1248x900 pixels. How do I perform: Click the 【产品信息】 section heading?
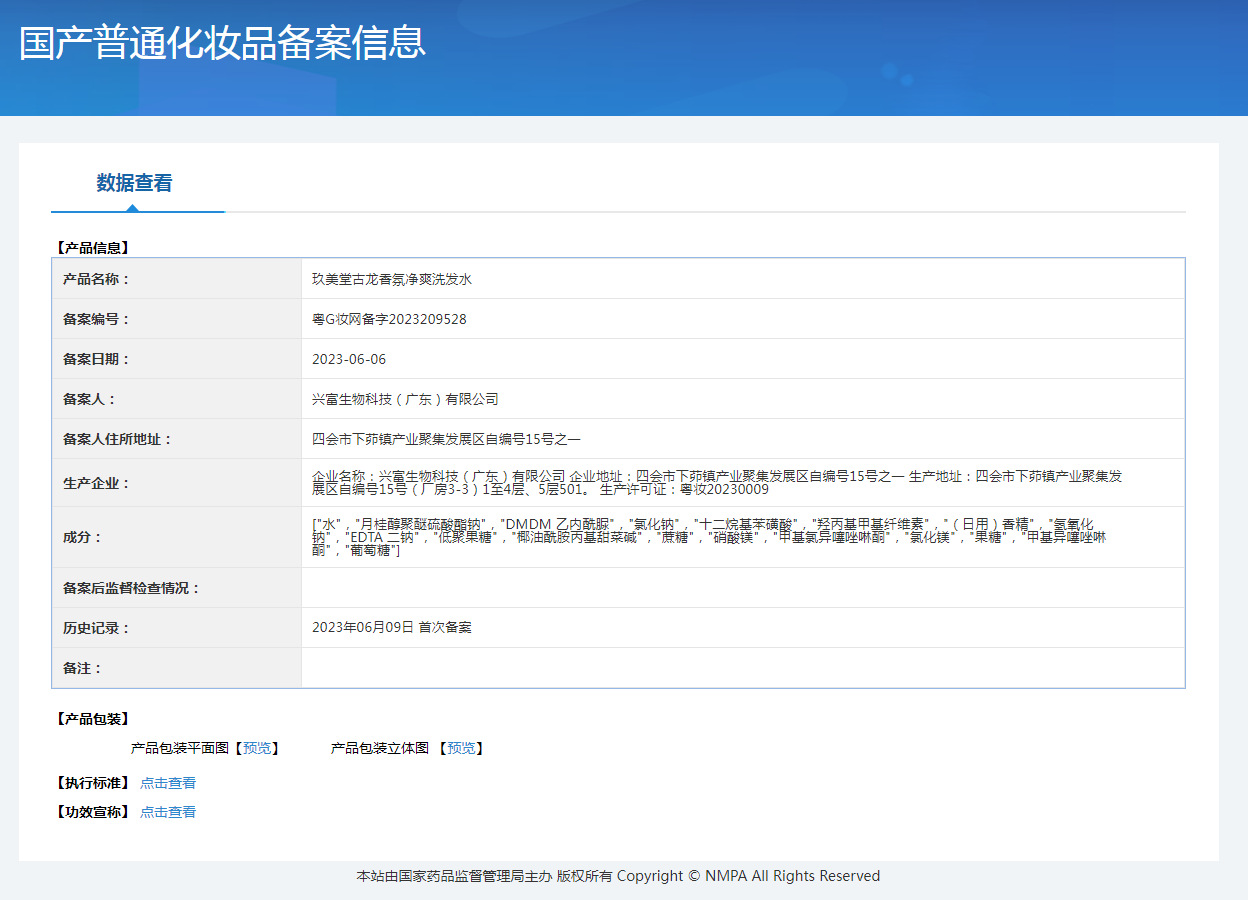pos(93,247)
